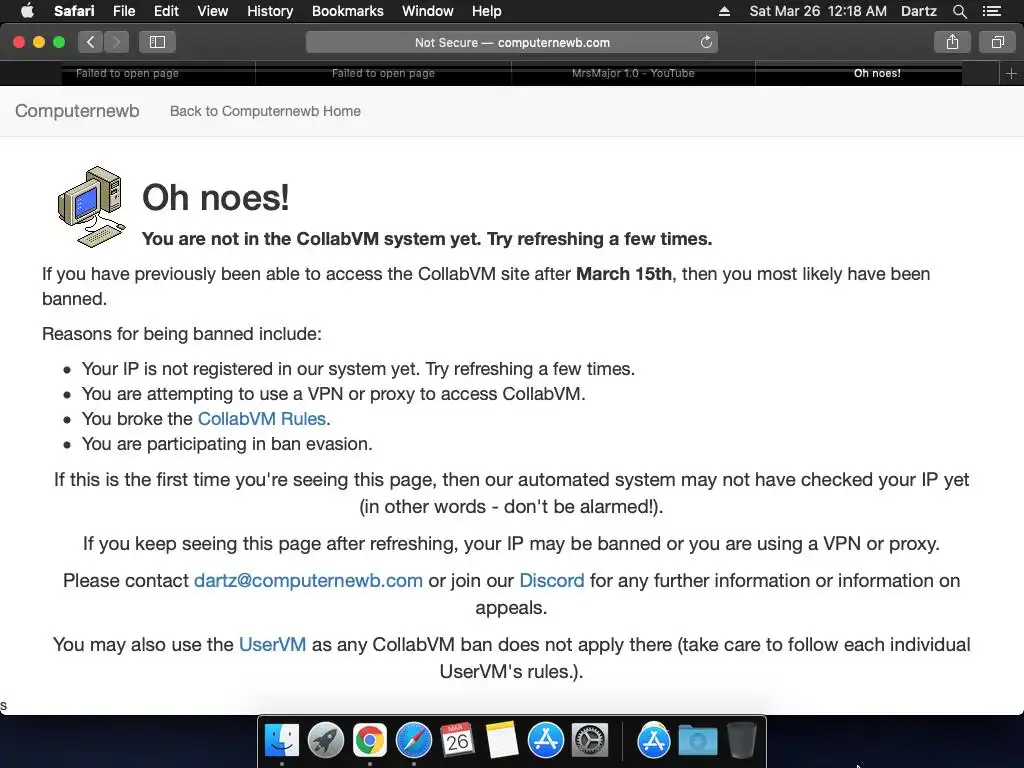Click 'Your IP is not registered' bullet
Viewport: 1024px width, 768px height.
coord(358,369)
